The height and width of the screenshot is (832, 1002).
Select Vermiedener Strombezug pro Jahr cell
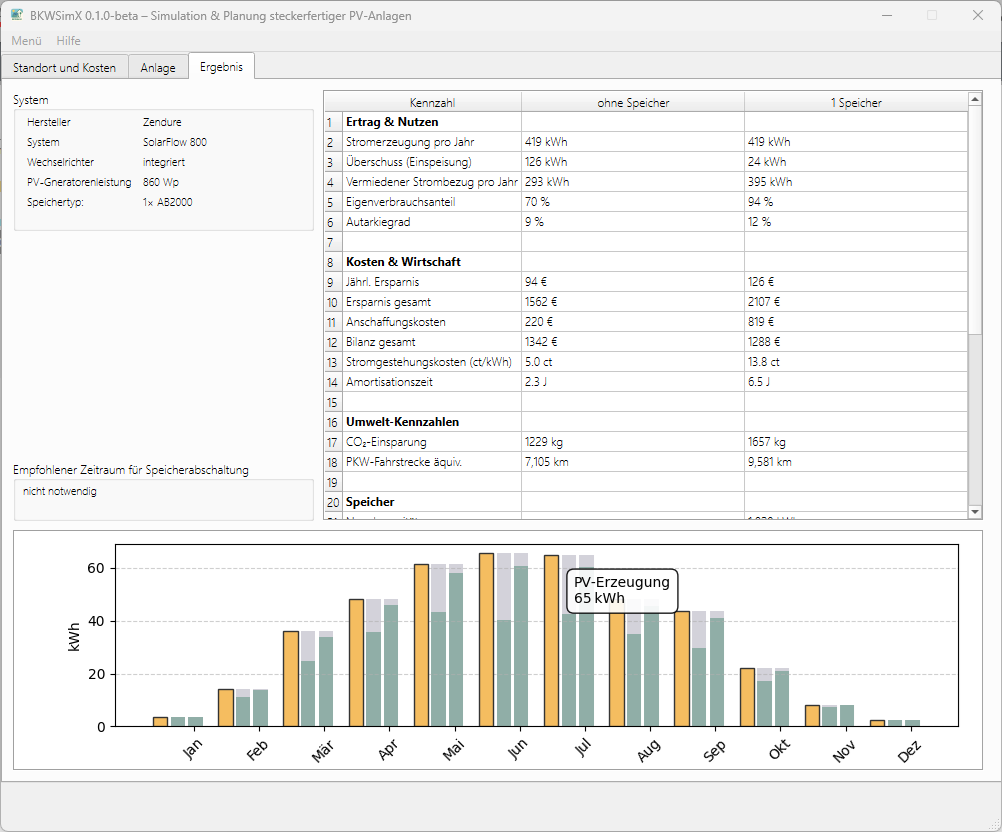(432, 182)
